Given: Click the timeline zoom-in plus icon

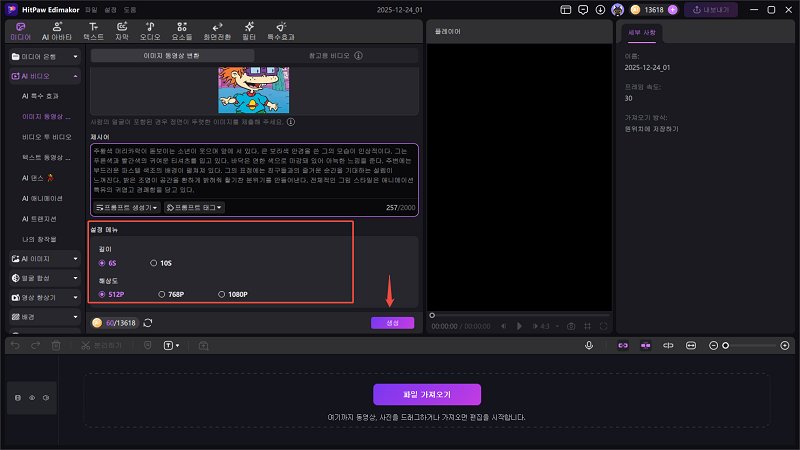Looking at the screenshot, I should coord(785,345).
